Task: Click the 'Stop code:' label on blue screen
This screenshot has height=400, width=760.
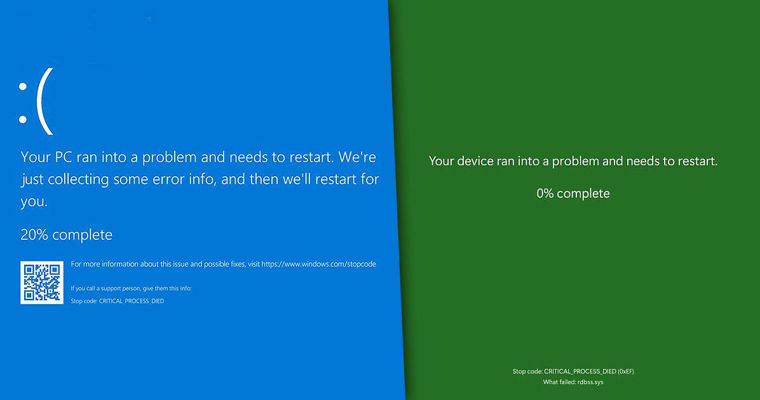Action: point(83,300)
